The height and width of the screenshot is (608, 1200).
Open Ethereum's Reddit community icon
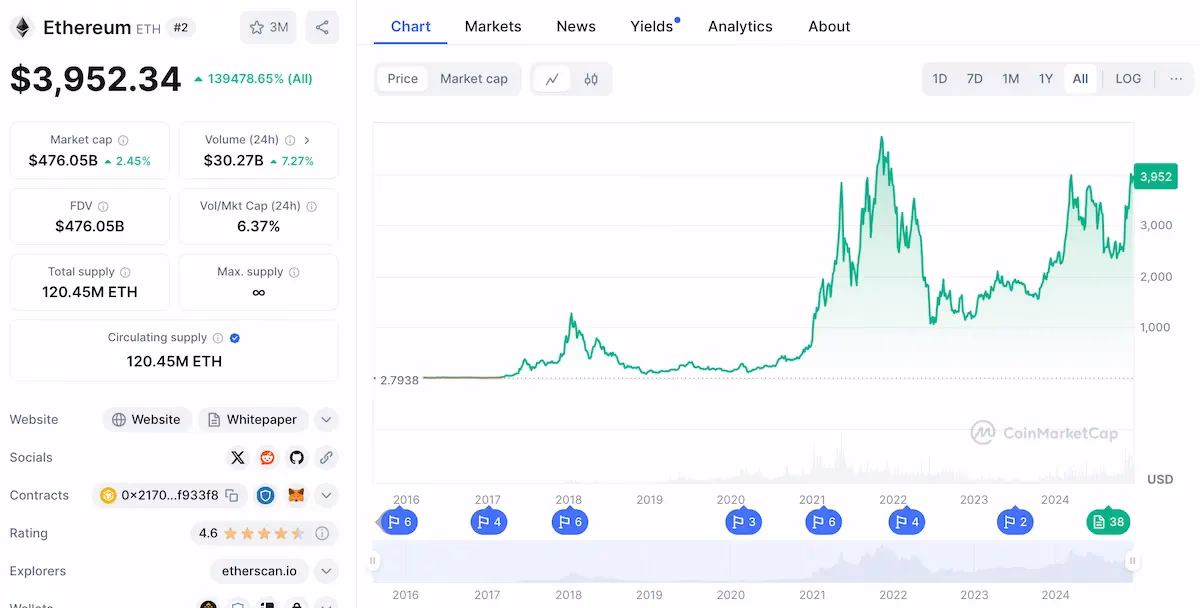pyautogui.click(x=266, y=457)
